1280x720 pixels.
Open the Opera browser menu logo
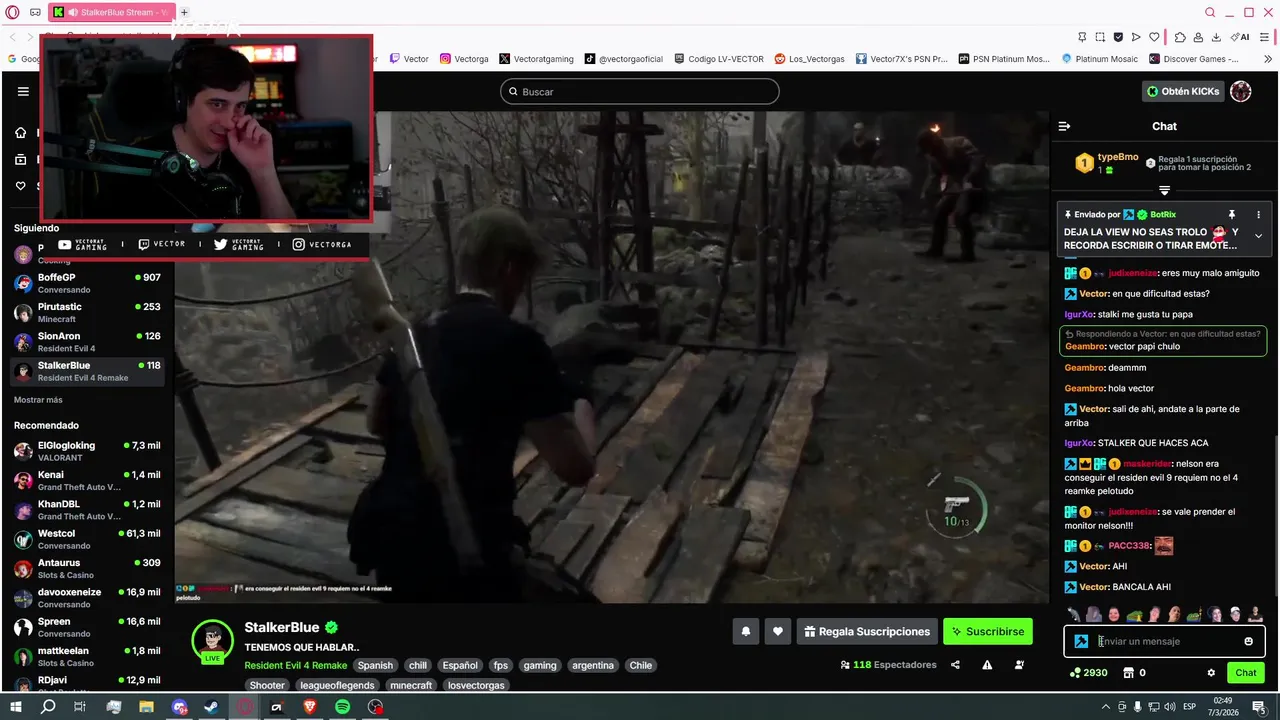click(x=12, y=12)
